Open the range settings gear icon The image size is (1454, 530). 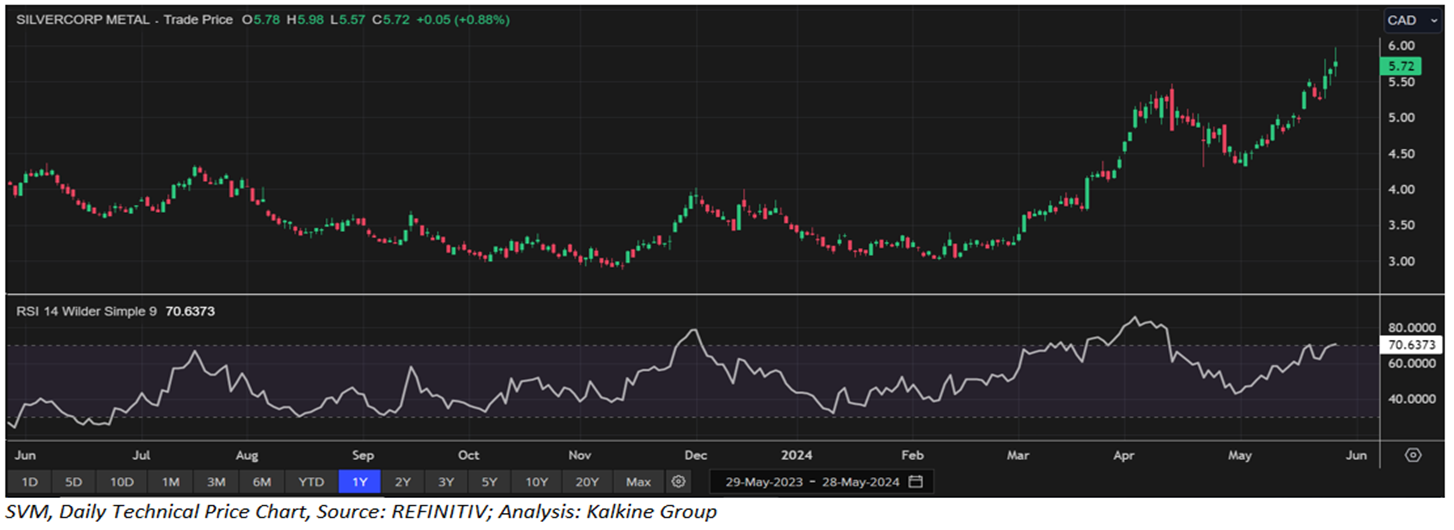click(x=679, y=482)
